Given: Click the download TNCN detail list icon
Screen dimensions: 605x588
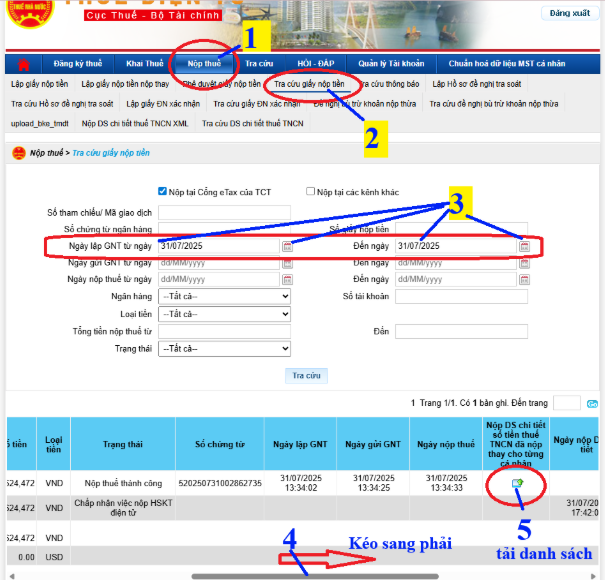Looking at the screenshot, I should click(x=517, y=484).
